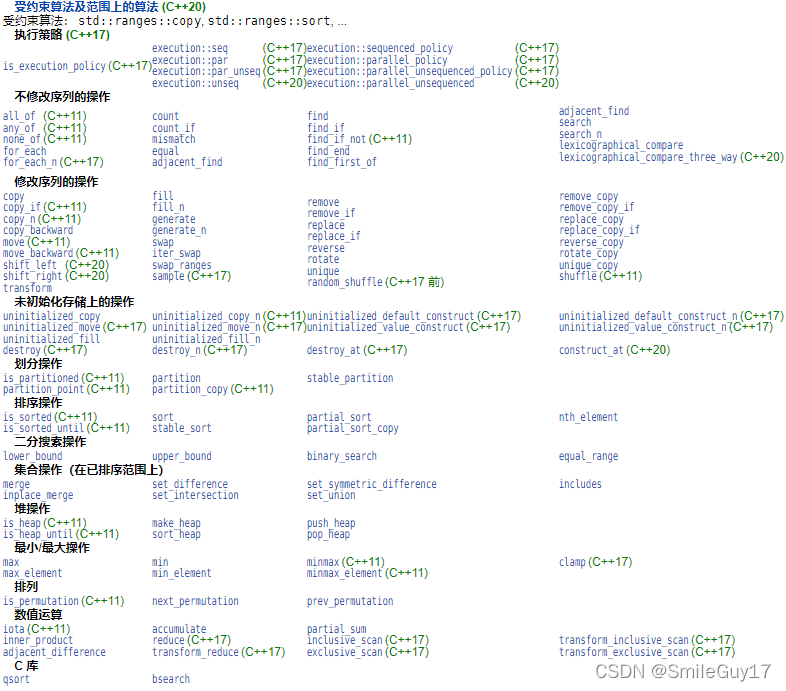This screenshot has width=786, height=691.
Task: Open the search_n link
Action: tap(580, 134)
